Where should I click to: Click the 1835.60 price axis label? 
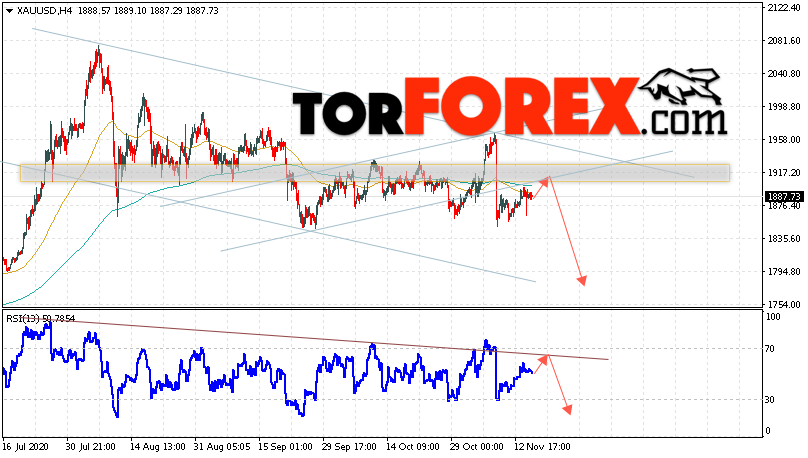pos(783,239)
